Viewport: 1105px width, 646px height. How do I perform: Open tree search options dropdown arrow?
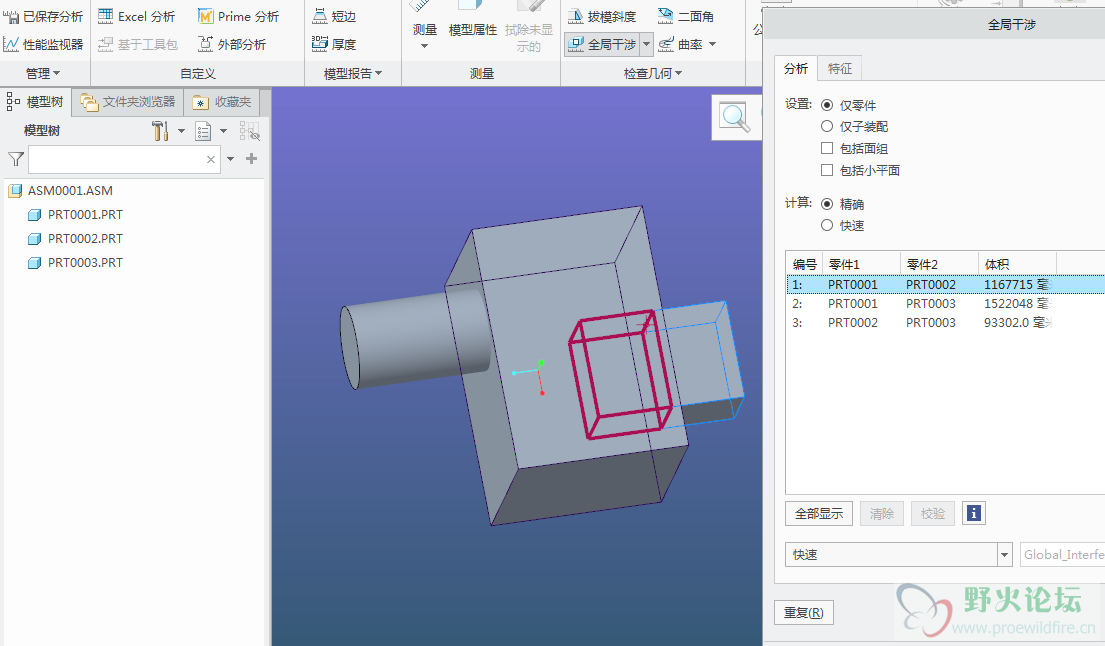[x=230, y=159]
